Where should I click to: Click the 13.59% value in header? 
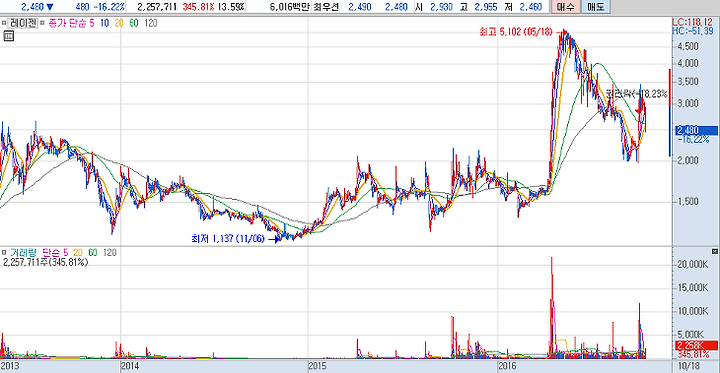tap(232, 7)
